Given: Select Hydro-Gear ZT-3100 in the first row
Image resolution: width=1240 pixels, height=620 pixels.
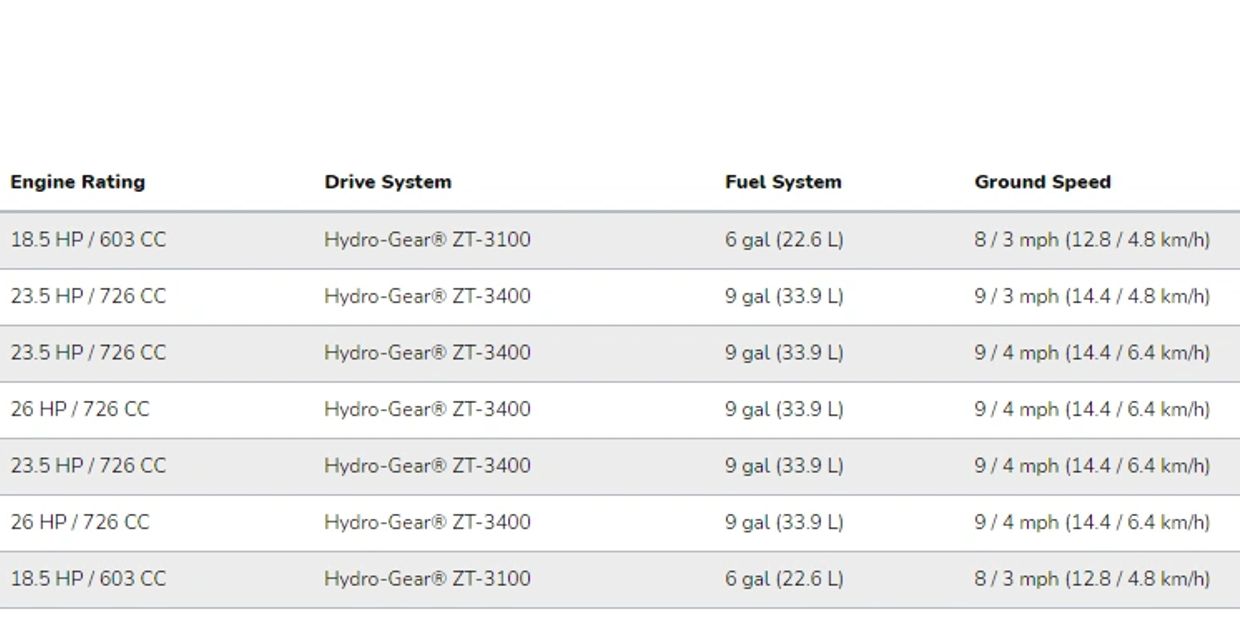Looking at the screenshot, I should (427, 240).
